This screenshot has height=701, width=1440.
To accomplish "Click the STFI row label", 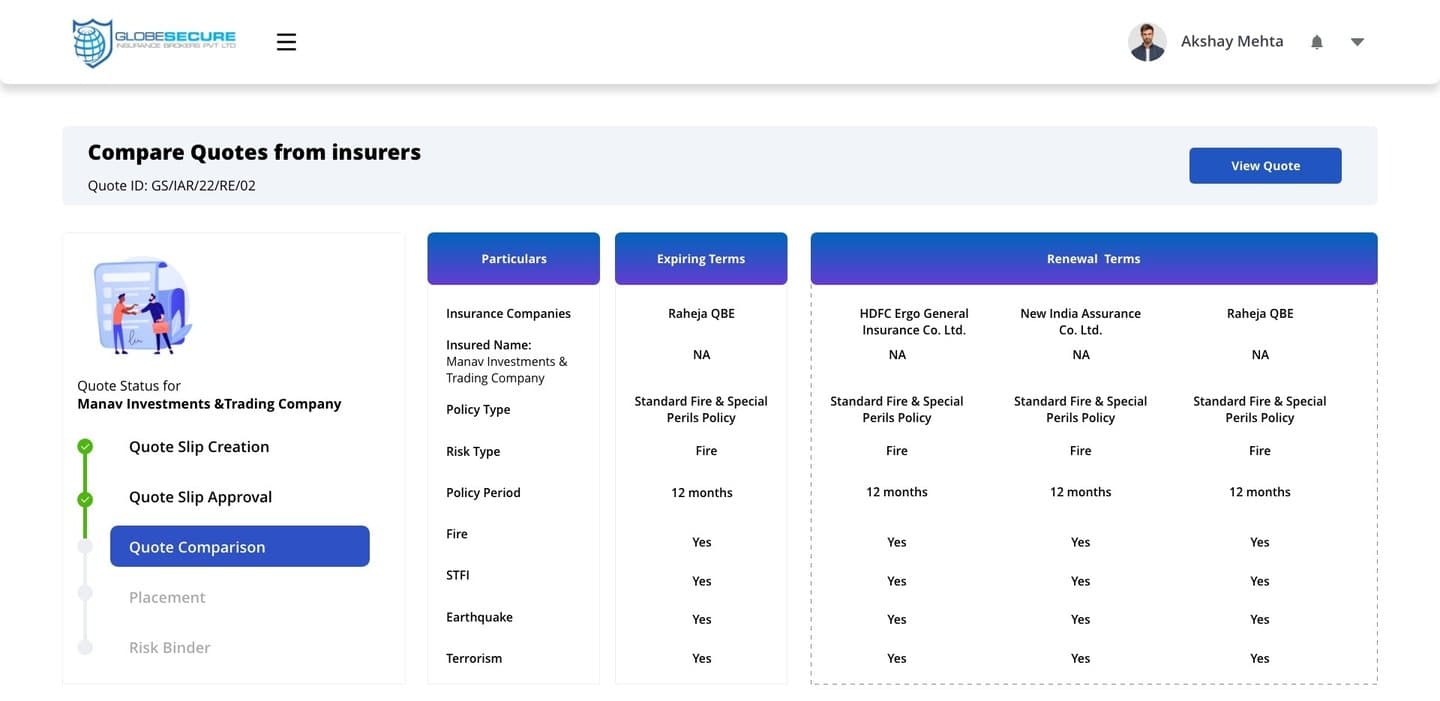I will pos(458,575).
